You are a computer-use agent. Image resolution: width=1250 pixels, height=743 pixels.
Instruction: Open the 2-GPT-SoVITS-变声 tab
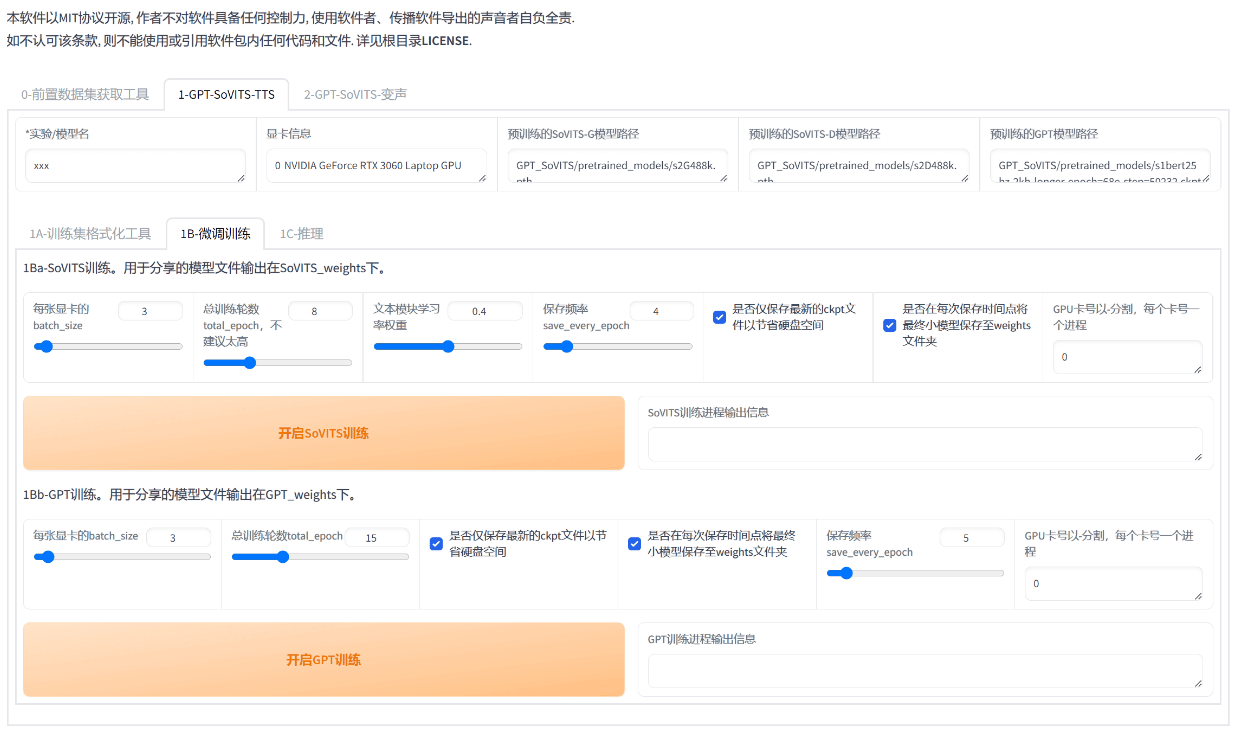click(355, 95)
